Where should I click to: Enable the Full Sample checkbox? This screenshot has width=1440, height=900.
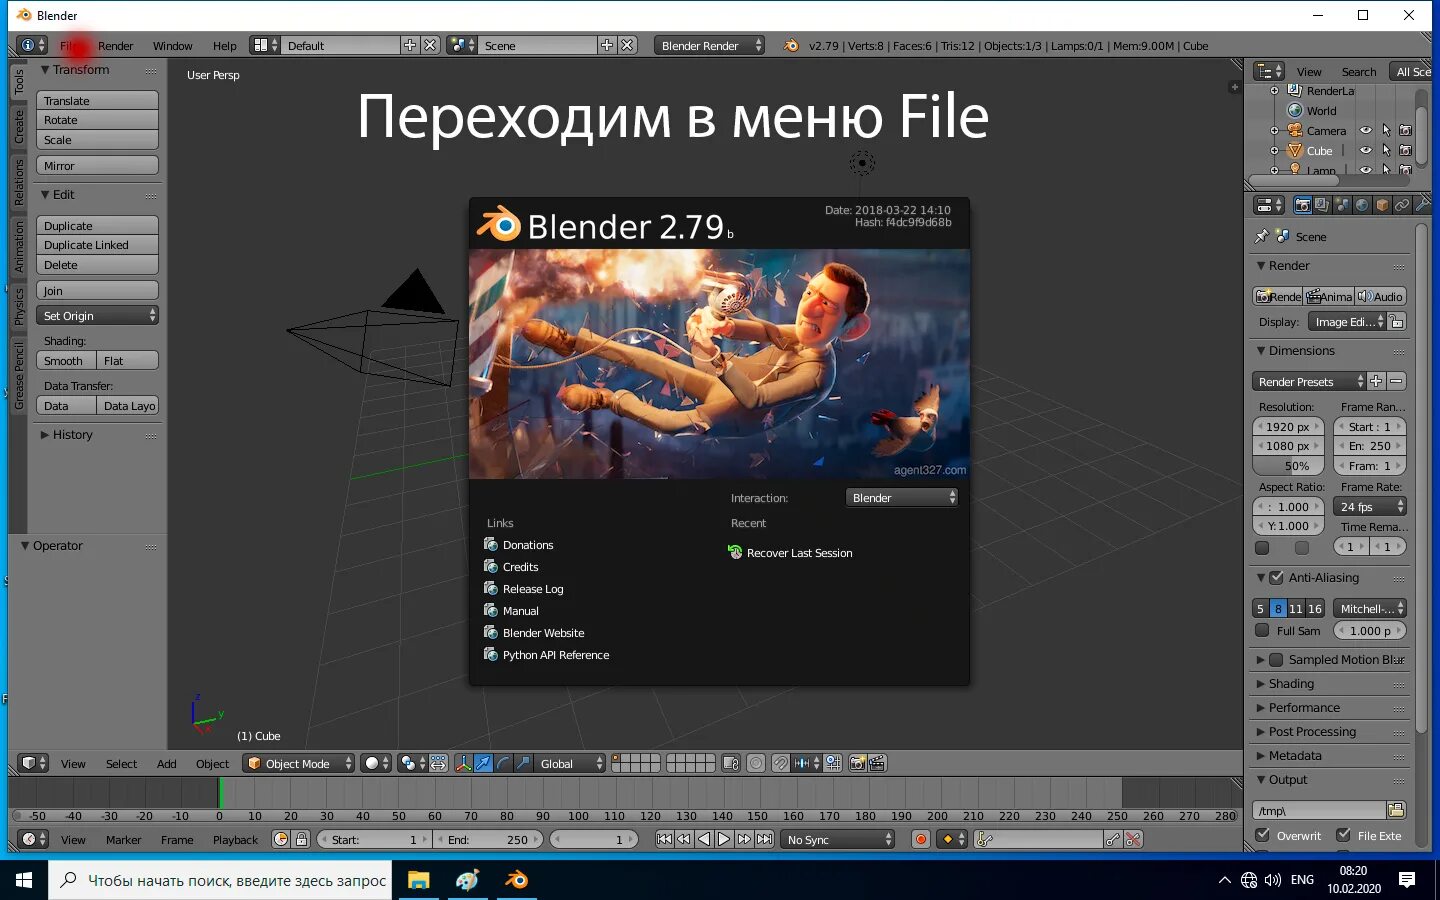1262,630
